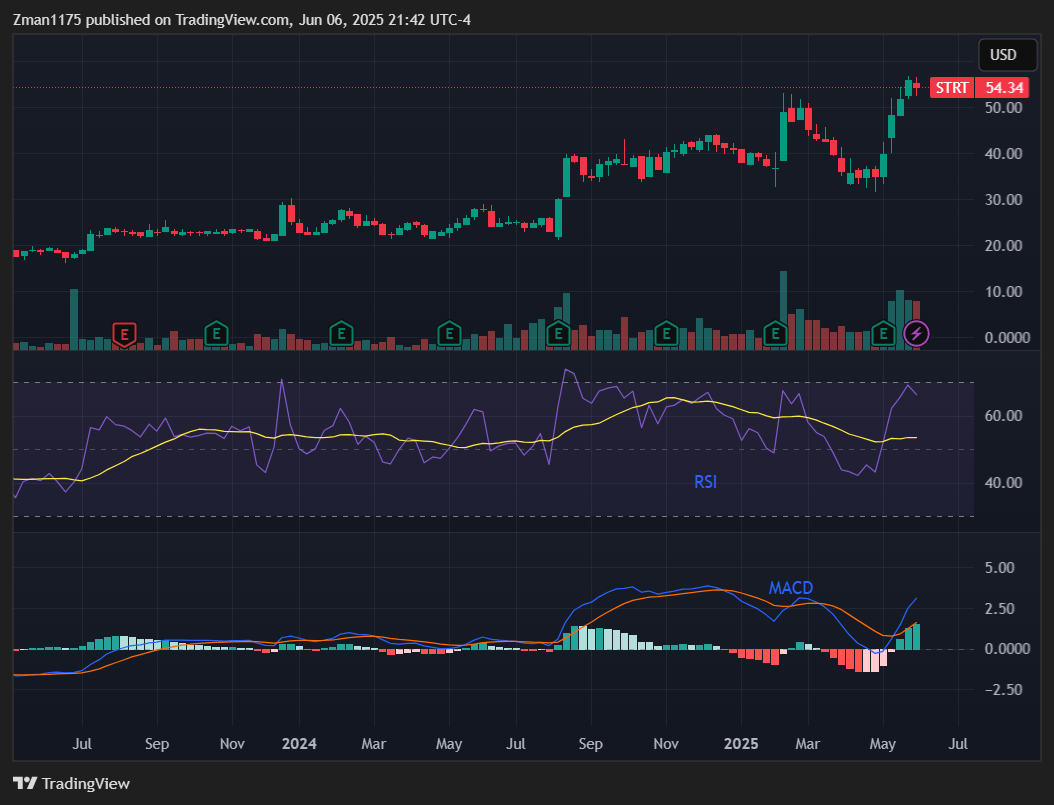Image resolution: width=1054 pixels, height=805 pixels.
Task: Toggle the STRT ticker price flag
Action: 950,88
